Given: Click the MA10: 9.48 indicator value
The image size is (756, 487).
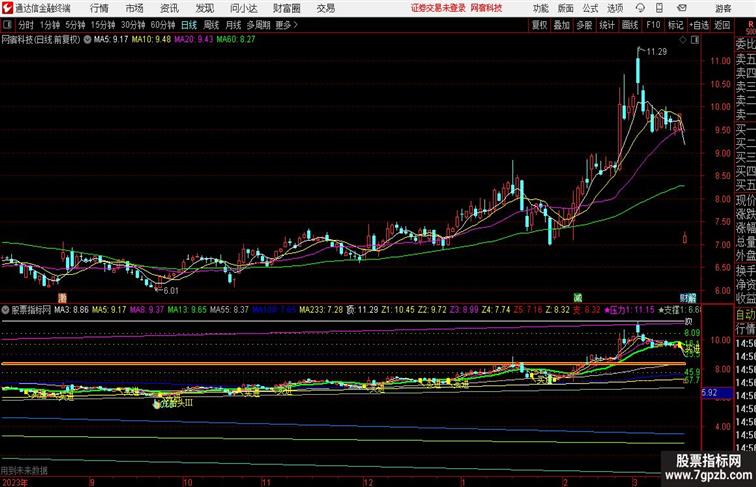Looking at the screenshot, I should 151,40.
